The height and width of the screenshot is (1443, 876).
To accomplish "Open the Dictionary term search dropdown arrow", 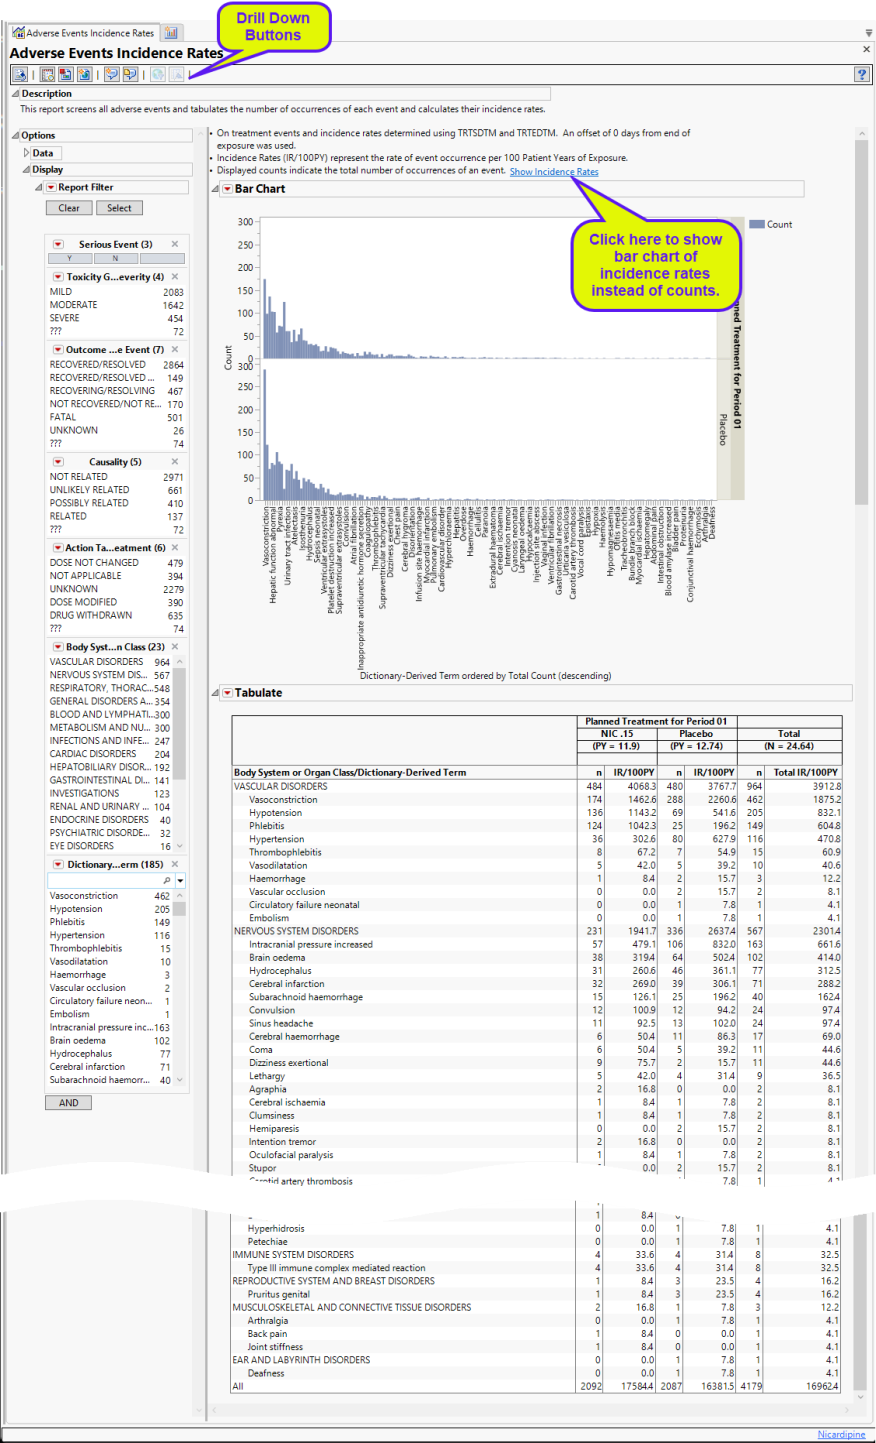I will pyautogui.click(x=180, y=881).
